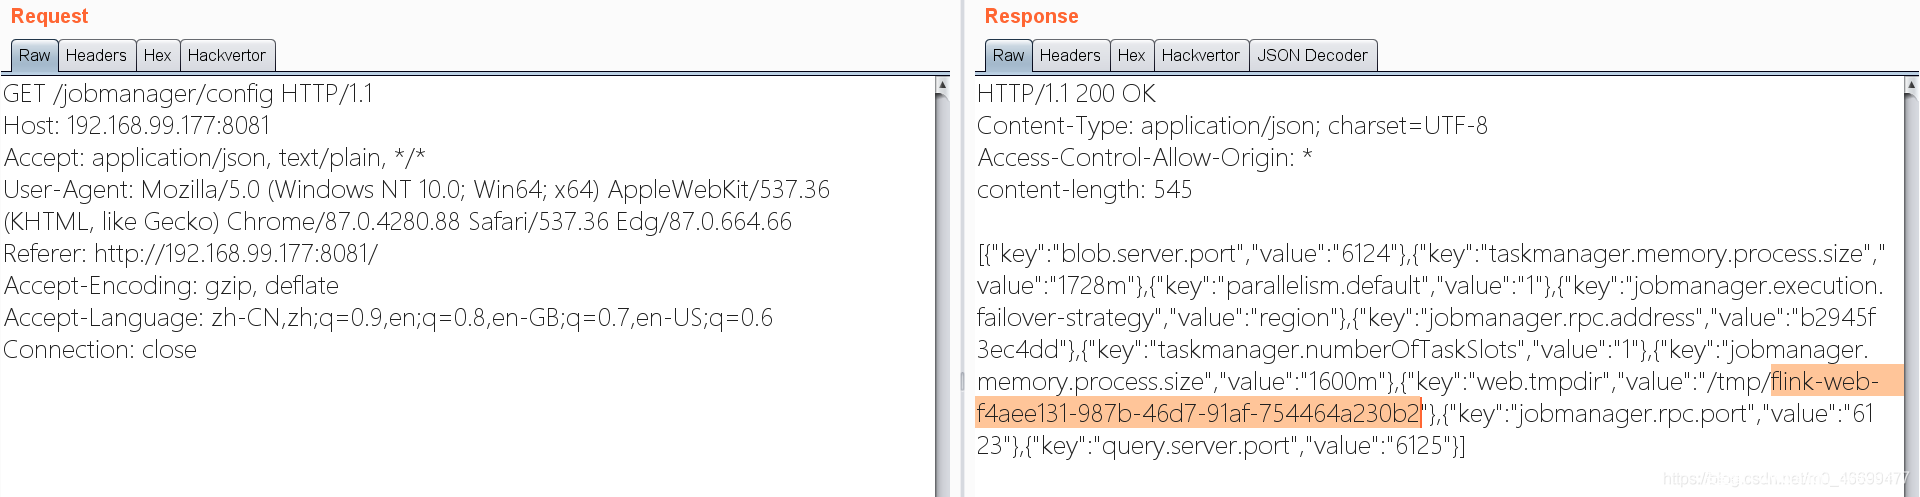Viewport: 1920px width, 497px height.
Task: Select the request Raw tab
Action: (x=34, y=56)
